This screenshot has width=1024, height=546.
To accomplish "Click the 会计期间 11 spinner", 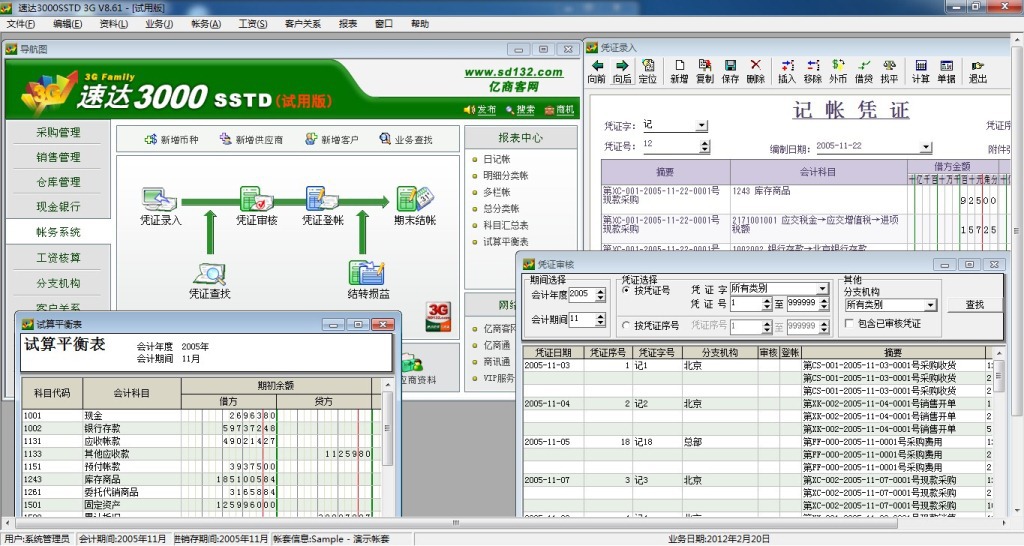I will tap(601, 320).
